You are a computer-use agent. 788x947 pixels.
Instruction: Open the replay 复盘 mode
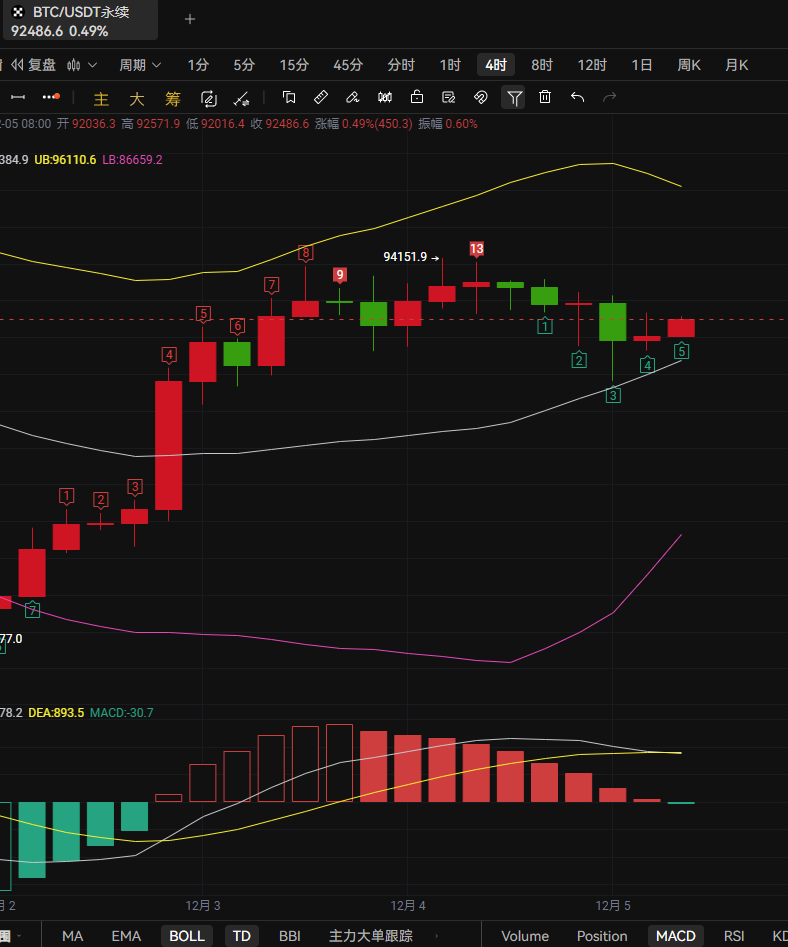pos(34,65)
